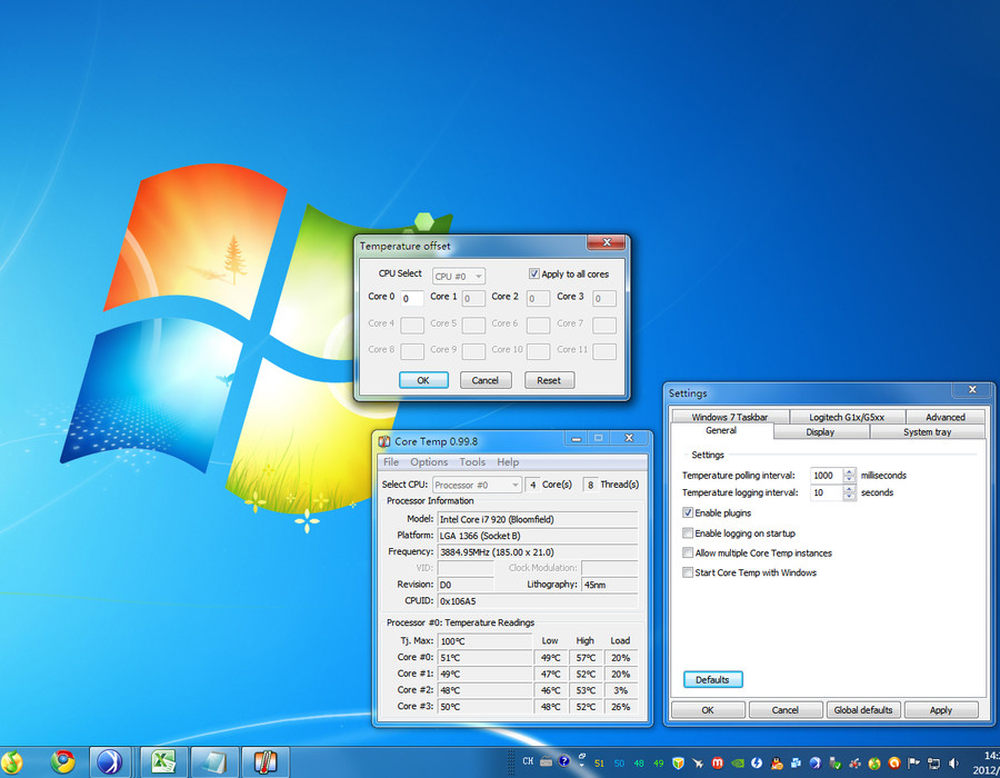Click the green music player taskbar icon
1000x778 pixels.
tap(11, 763)
